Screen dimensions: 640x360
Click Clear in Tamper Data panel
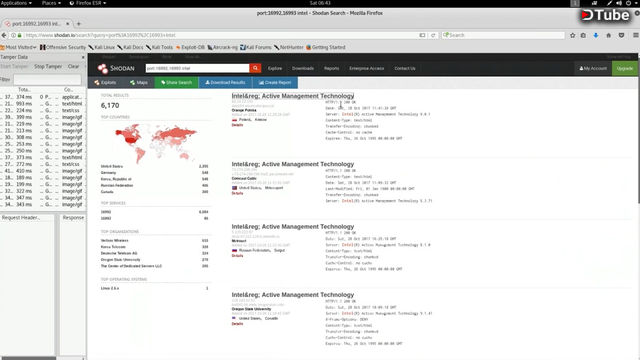click(x=73, y=66)
